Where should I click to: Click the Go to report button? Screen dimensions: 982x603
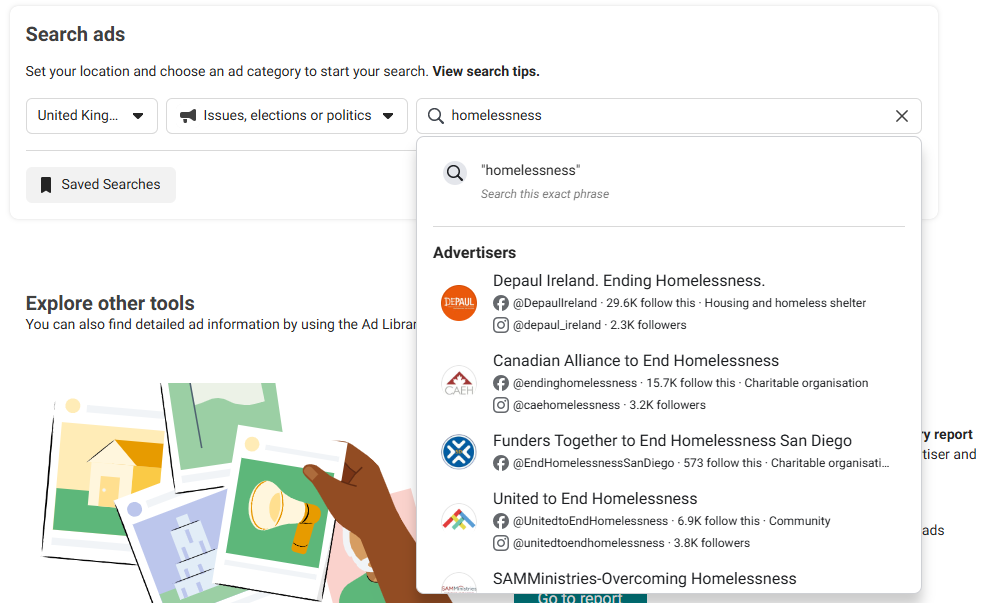point(580,598)
